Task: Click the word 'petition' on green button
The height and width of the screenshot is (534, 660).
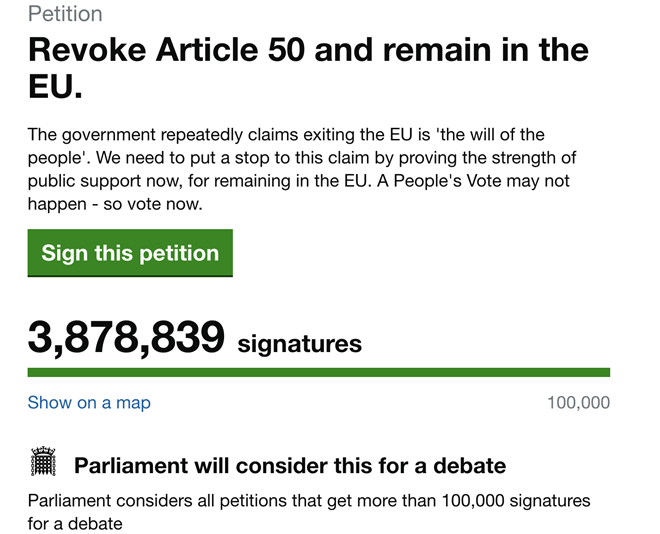Action: tap(179, 253)
